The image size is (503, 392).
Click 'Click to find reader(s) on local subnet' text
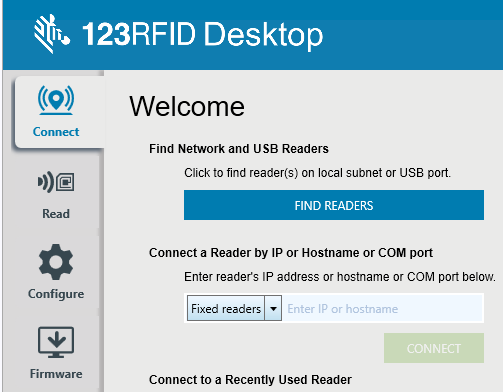tap(317, 173)
